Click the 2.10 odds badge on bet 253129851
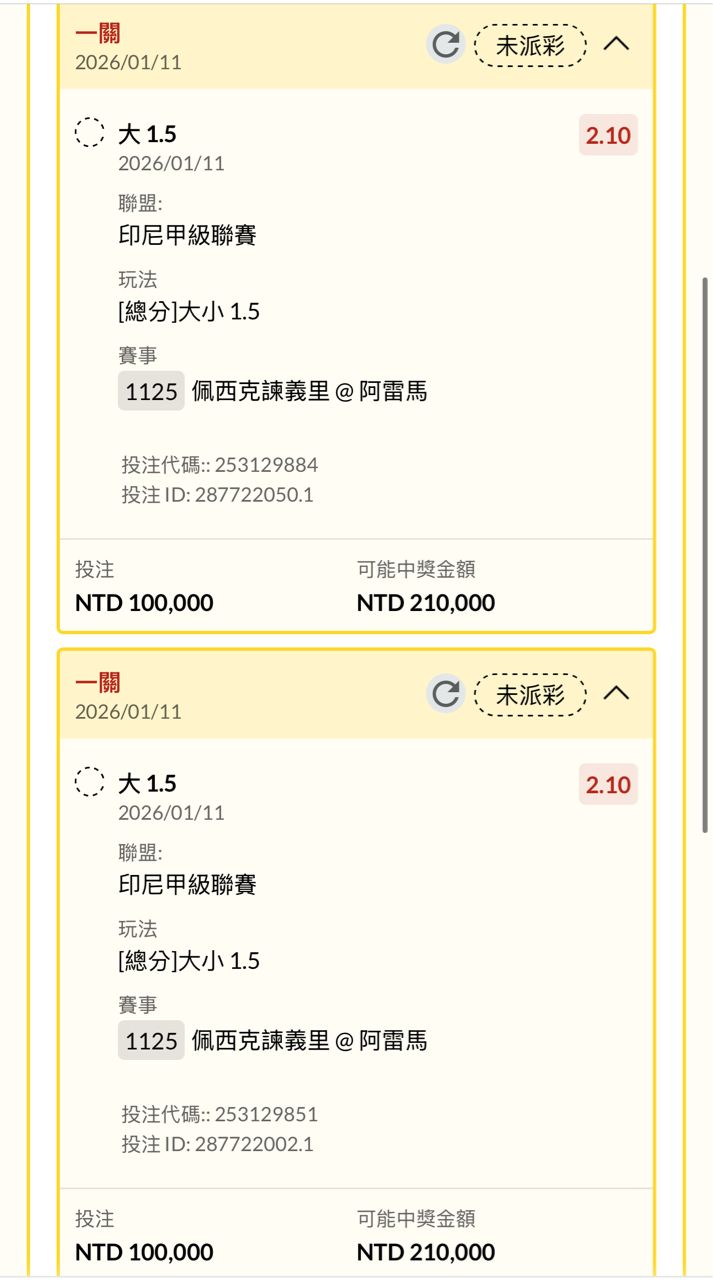The image size is (713, 1280). click(x=608, y=785)
